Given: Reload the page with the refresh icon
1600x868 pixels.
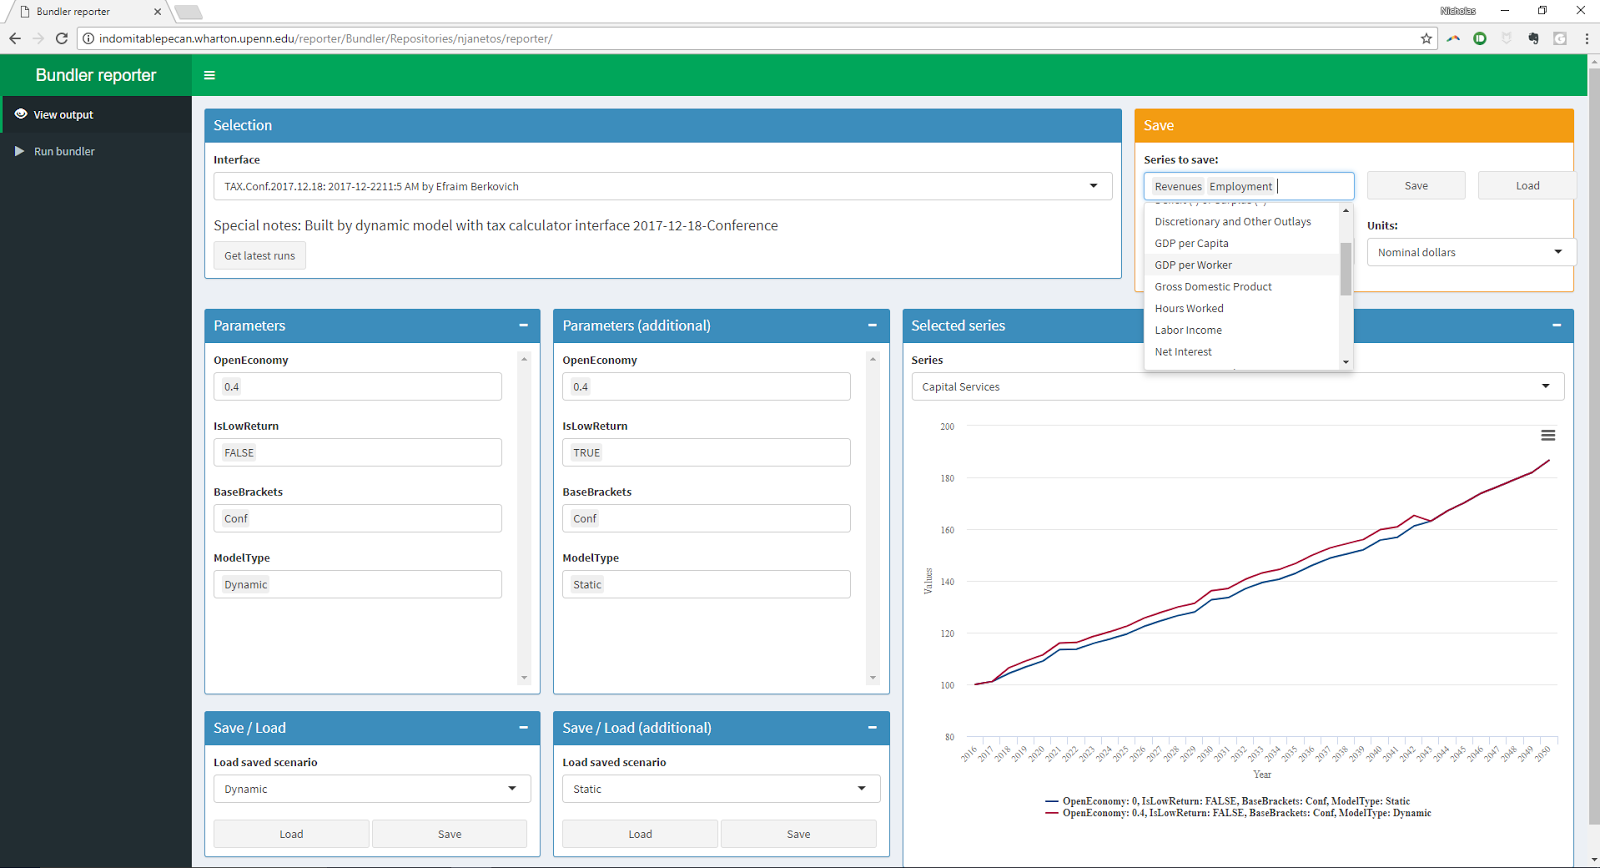Looking at the screenshot, I should 62,38.
